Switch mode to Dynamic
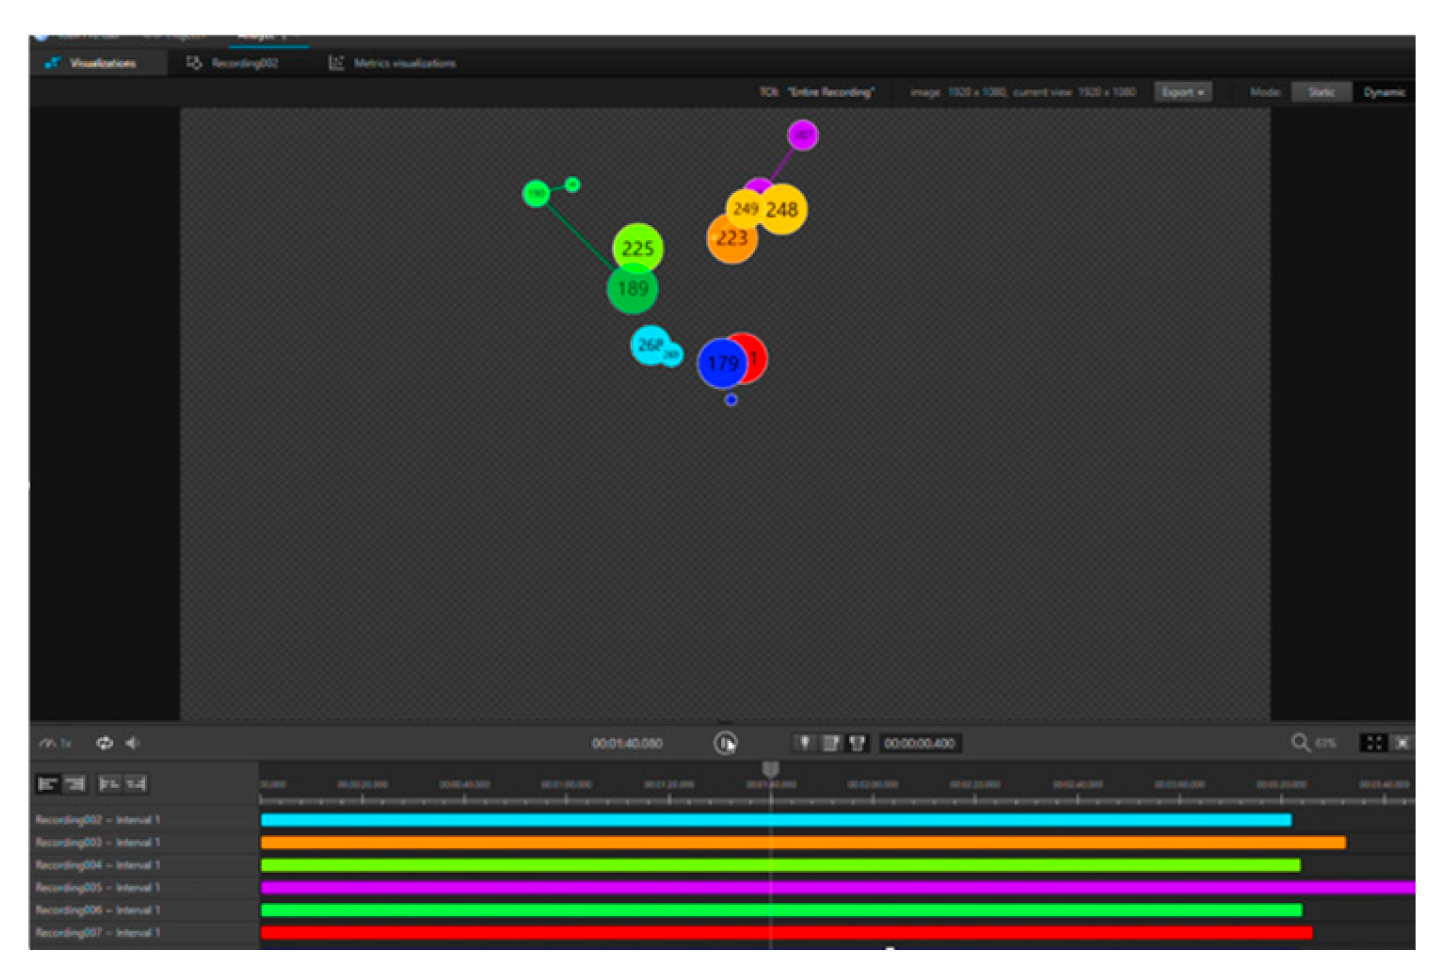Screen dimensions: 1444x978 pyautogui.click(x=1384, y=92)
